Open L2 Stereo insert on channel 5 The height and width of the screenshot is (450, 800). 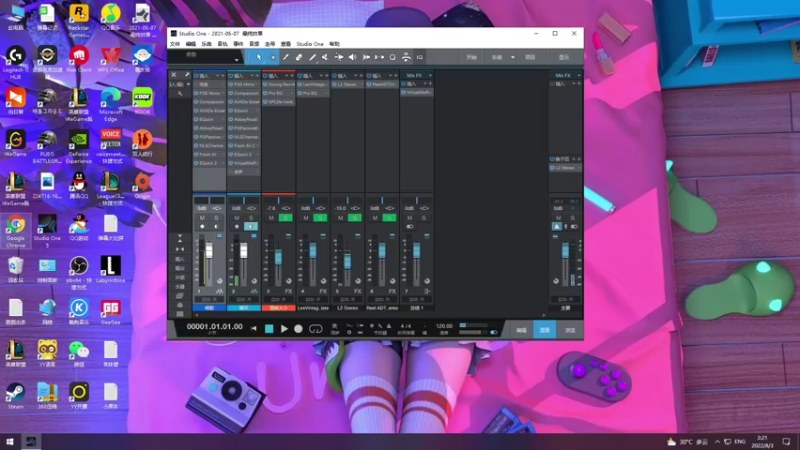point(348,84)
